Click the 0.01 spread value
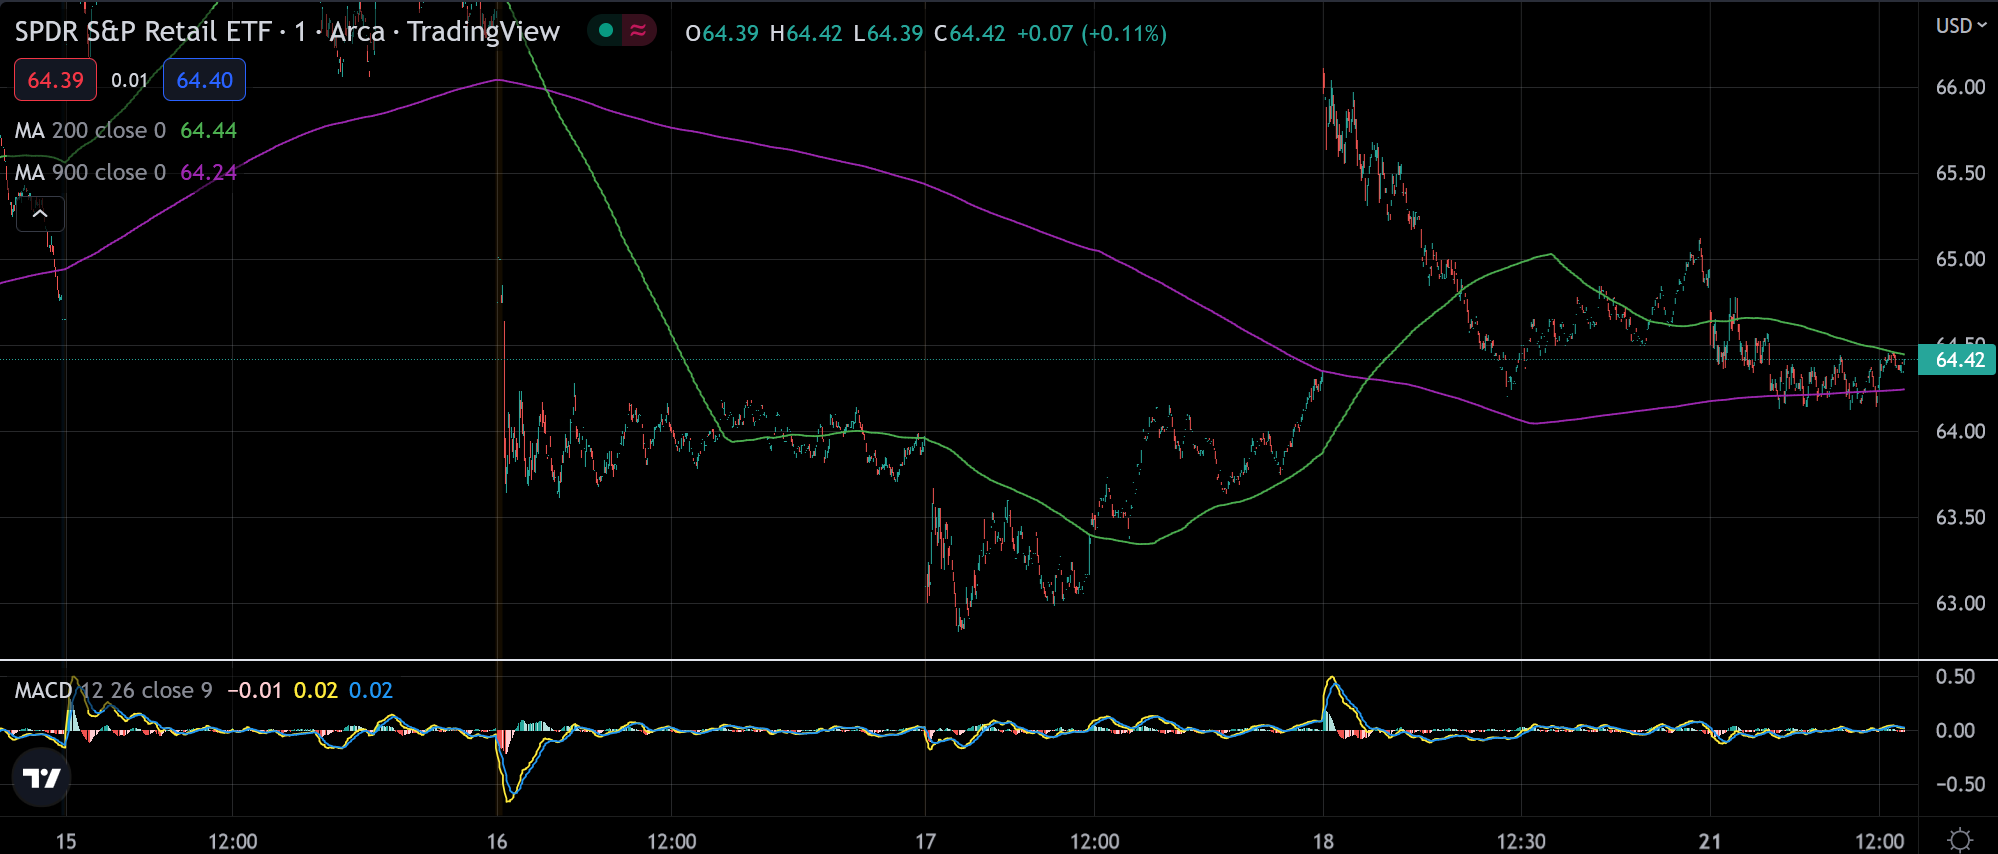The image size is (1998, 854). point(129,80)
